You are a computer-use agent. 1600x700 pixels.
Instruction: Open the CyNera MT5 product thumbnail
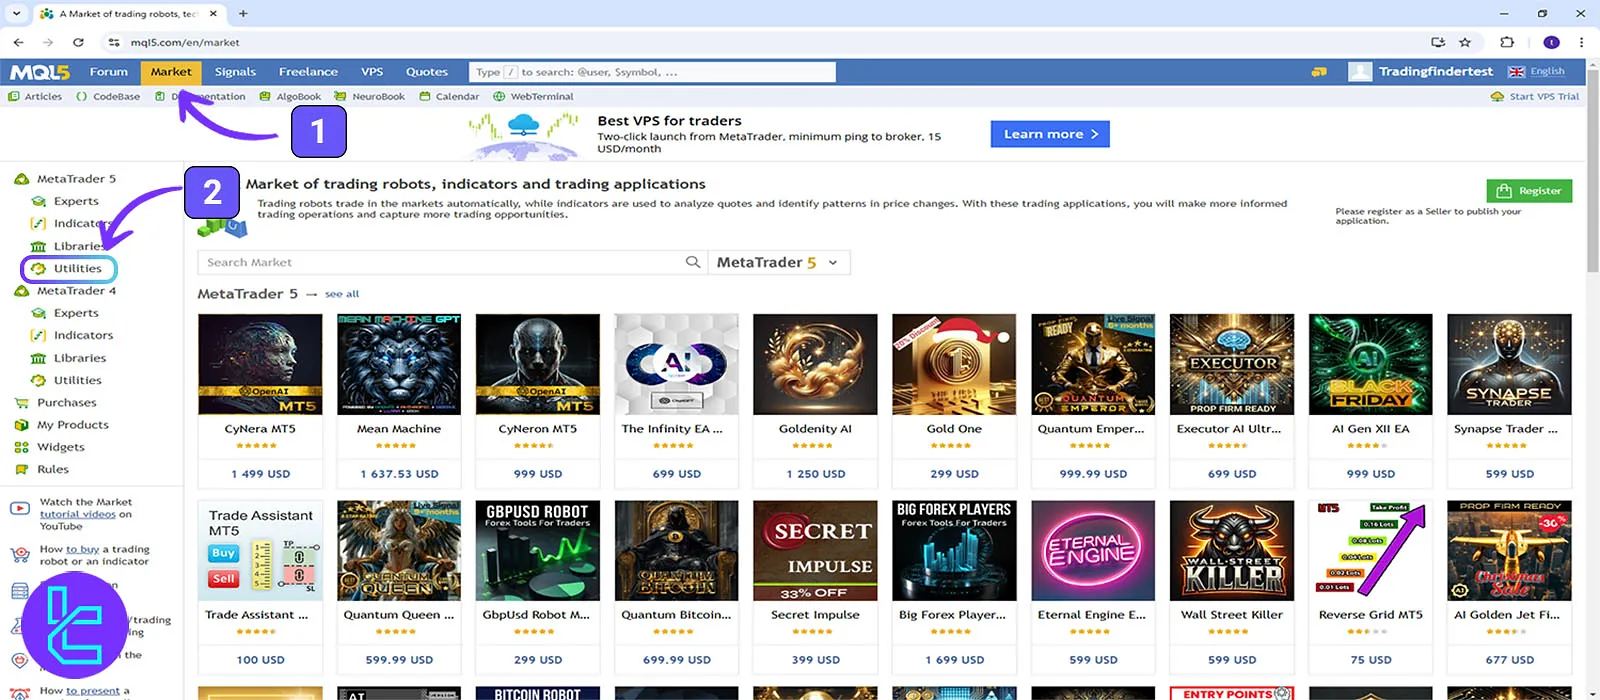(260, 364)
